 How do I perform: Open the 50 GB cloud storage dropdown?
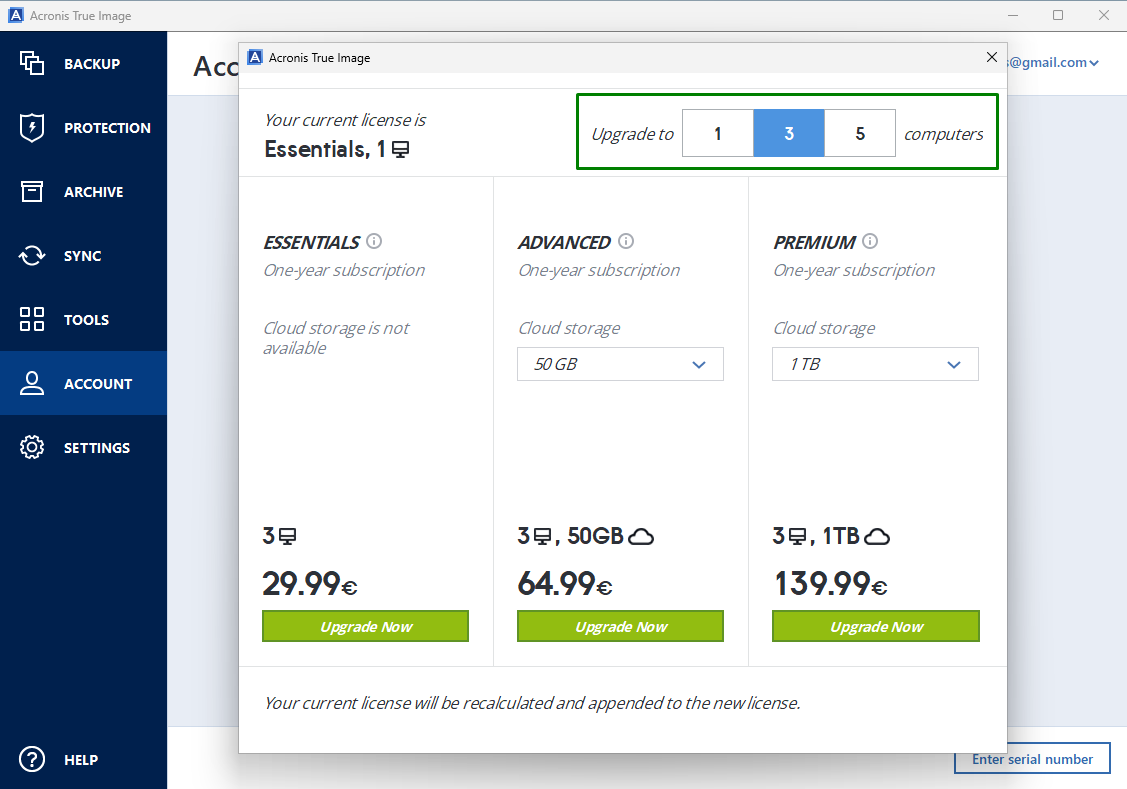pyautogui.click(x=620, y=364)
